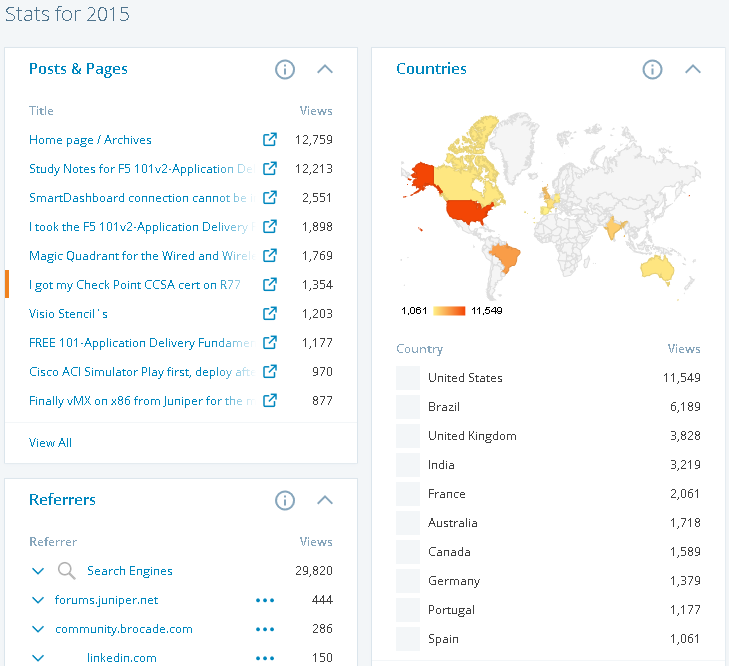The height and width of the screenshot is (666, 729).
Task: Open Magic Quadrant for the Wired post
Action: (142, 256)
